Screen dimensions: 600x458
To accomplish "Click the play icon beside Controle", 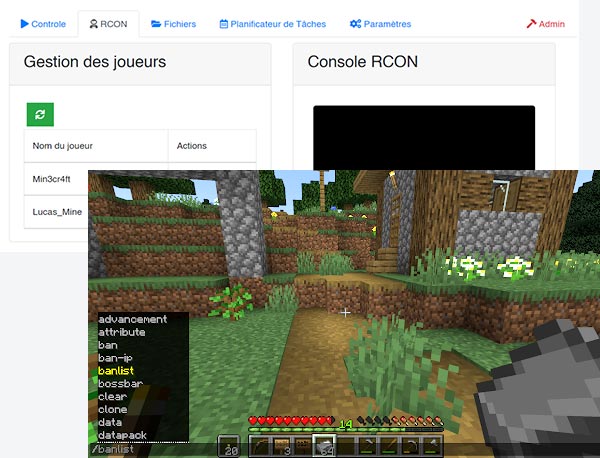I will (x=24, y=24).
